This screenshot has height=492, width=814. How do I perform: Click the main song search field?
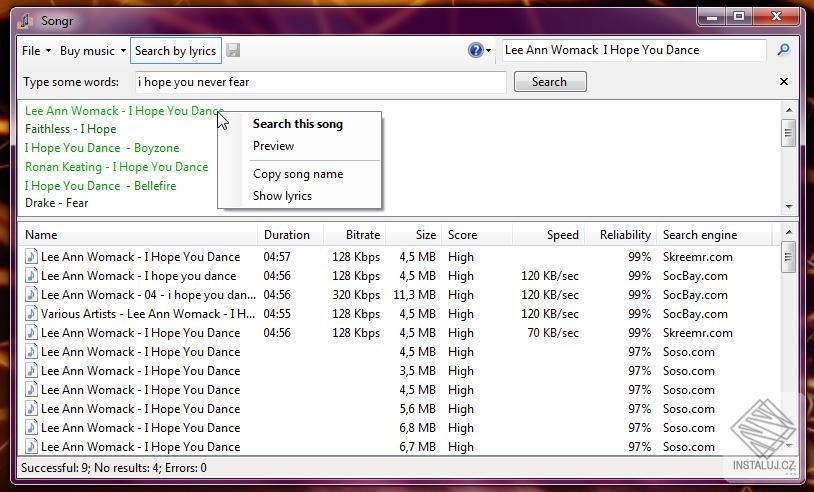click(633, 50)
